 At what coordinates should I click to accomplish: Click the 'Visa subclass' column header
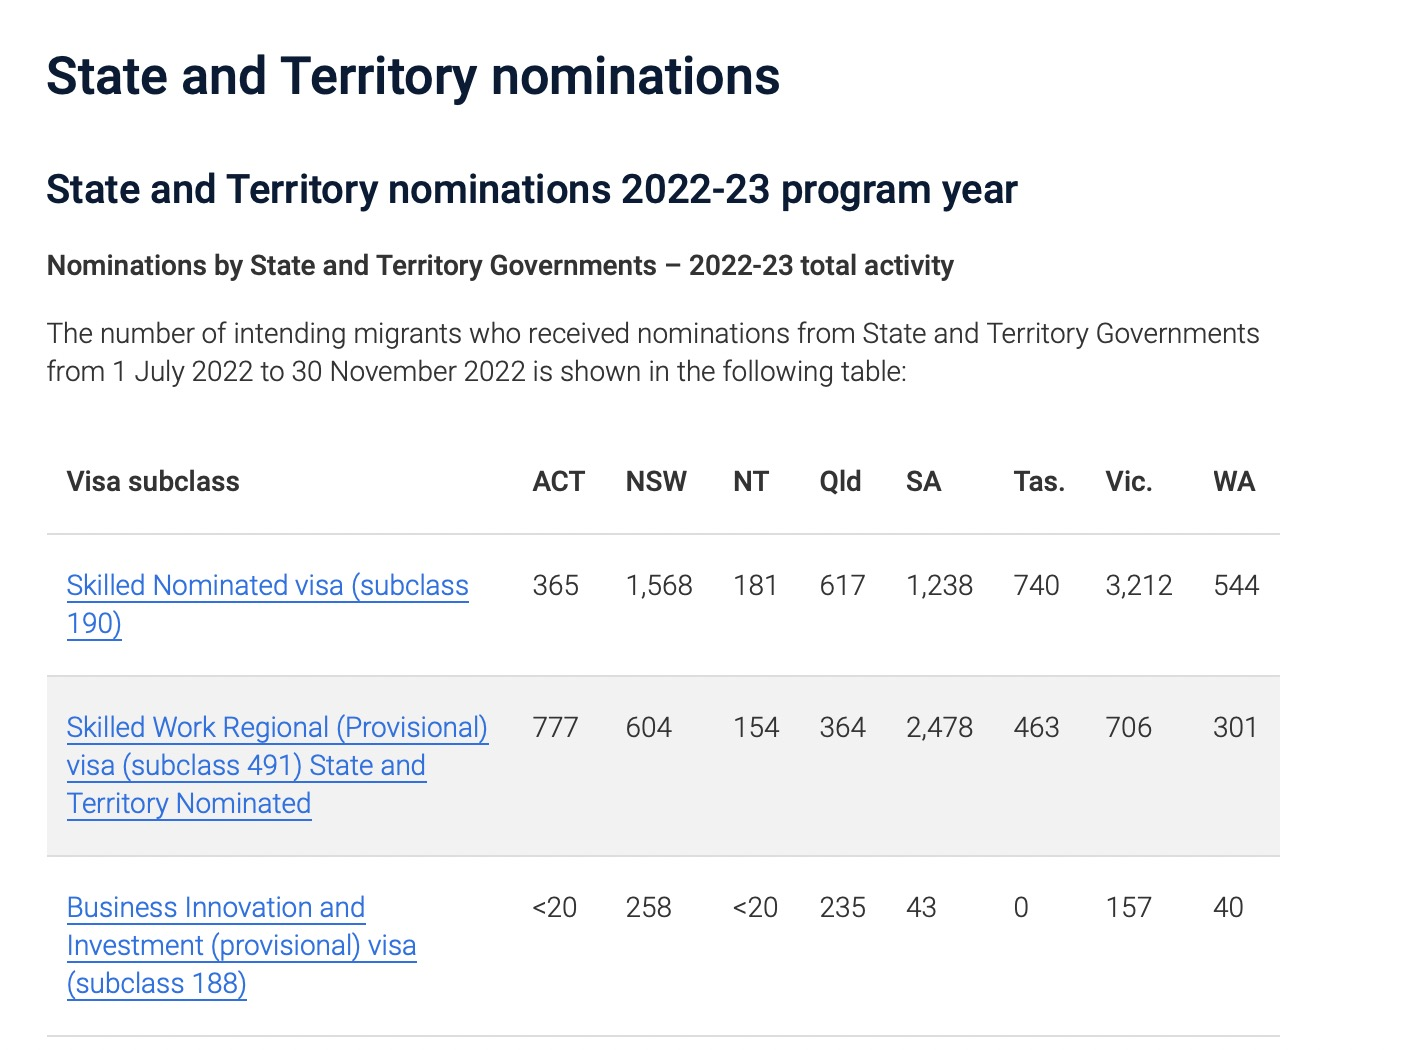[x=153, y=482]
